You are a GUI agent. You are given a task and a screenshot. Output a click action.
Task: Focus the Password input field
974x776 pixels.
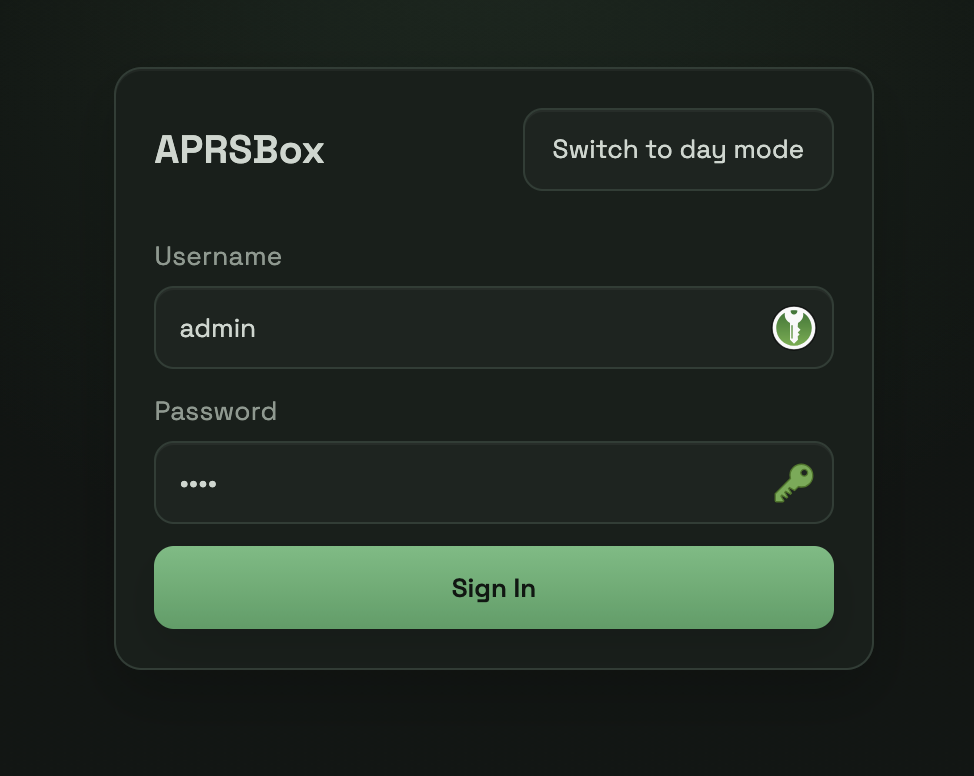(494, 483)
